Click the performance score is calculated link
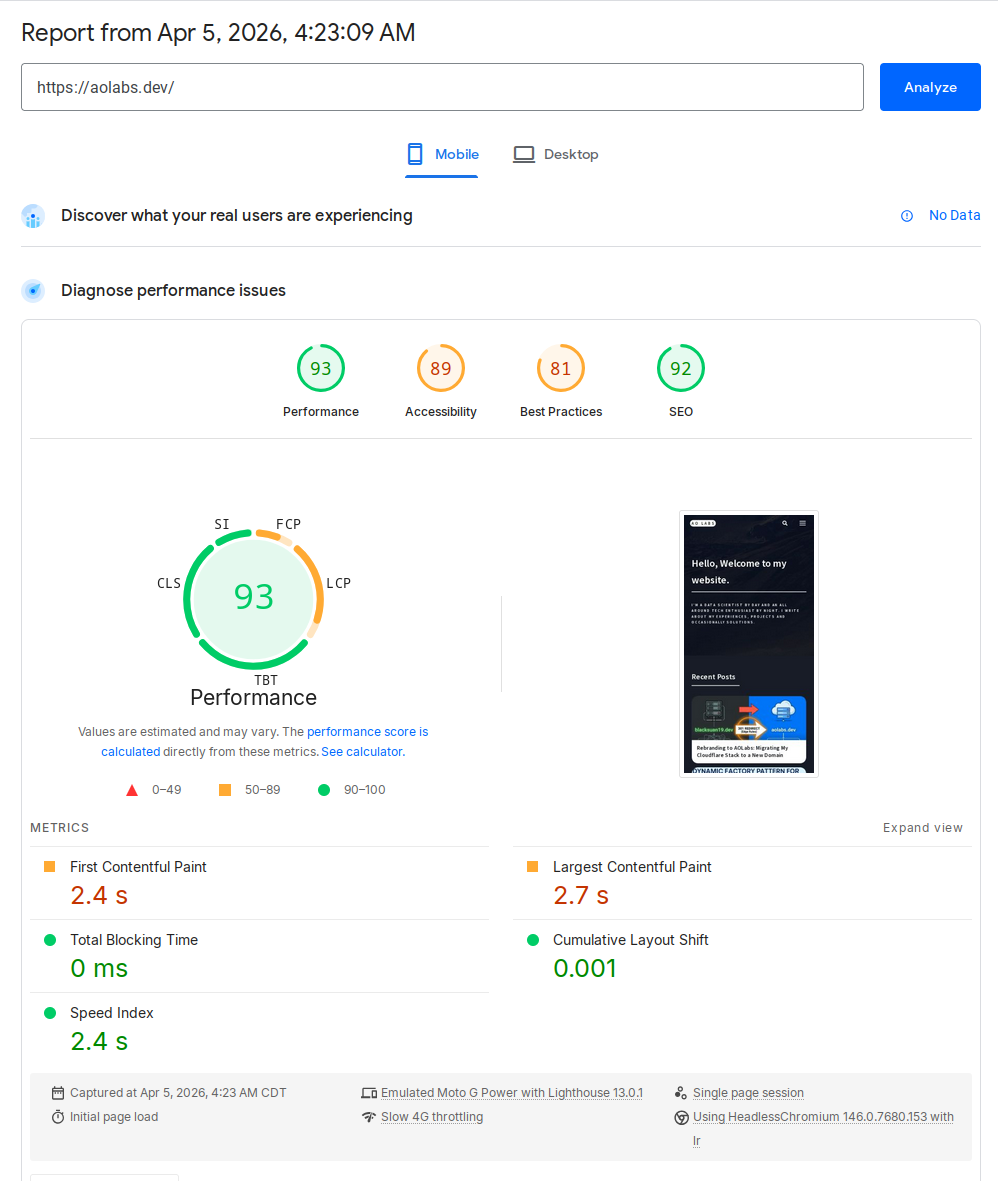Screen dimensions: 998x1181 tap(368, 731)
